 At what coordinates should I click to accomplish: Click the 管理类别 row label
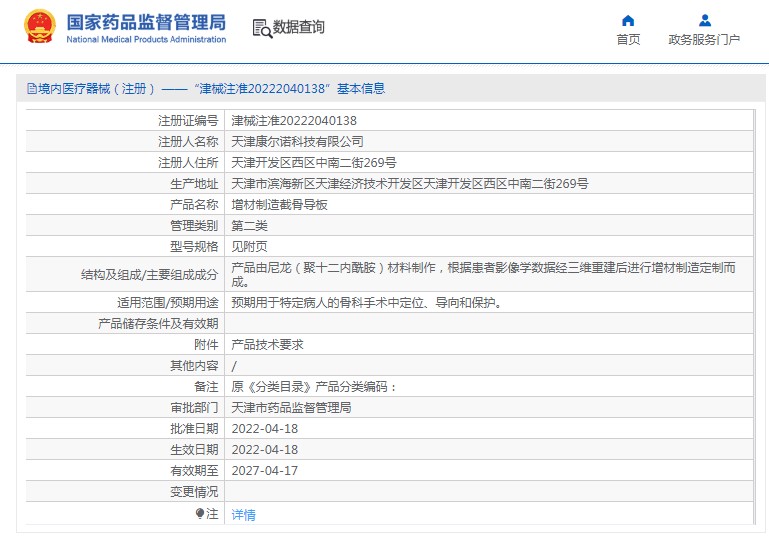tap(194, 226)
